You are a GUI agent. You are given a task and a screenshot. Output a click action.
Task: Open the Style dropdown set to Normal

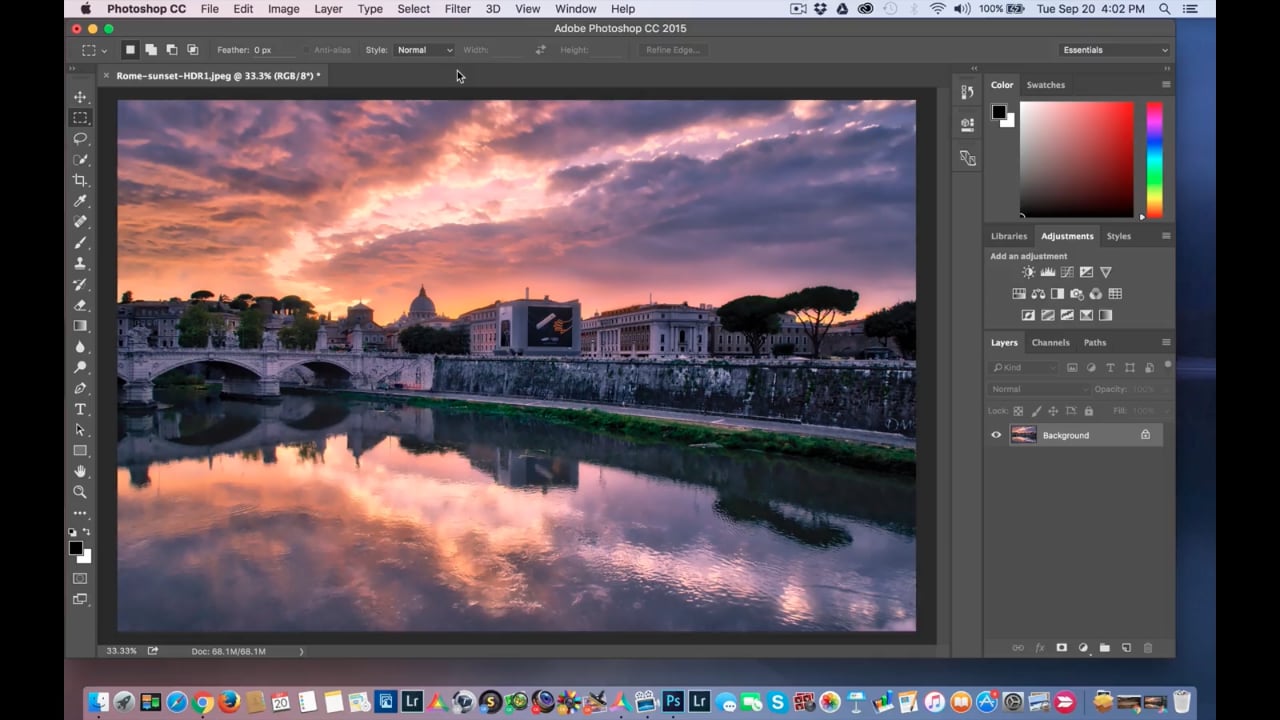click(x=425, y=50)
